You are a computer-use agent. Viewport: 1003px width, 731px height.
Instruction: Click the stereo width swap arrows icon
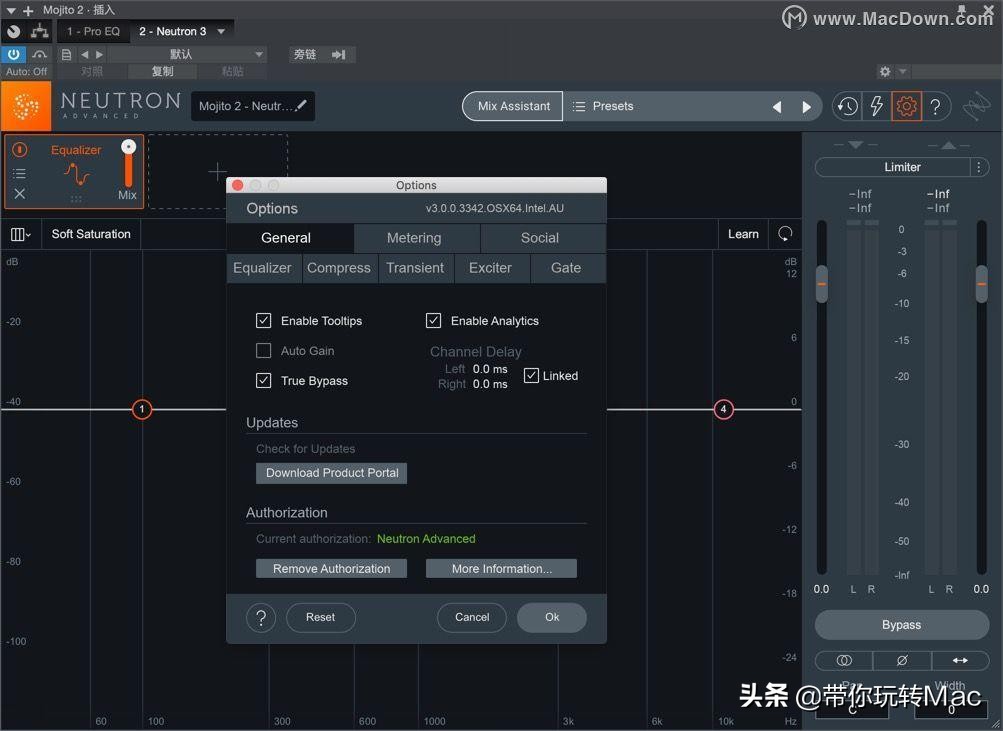(959, 660)
